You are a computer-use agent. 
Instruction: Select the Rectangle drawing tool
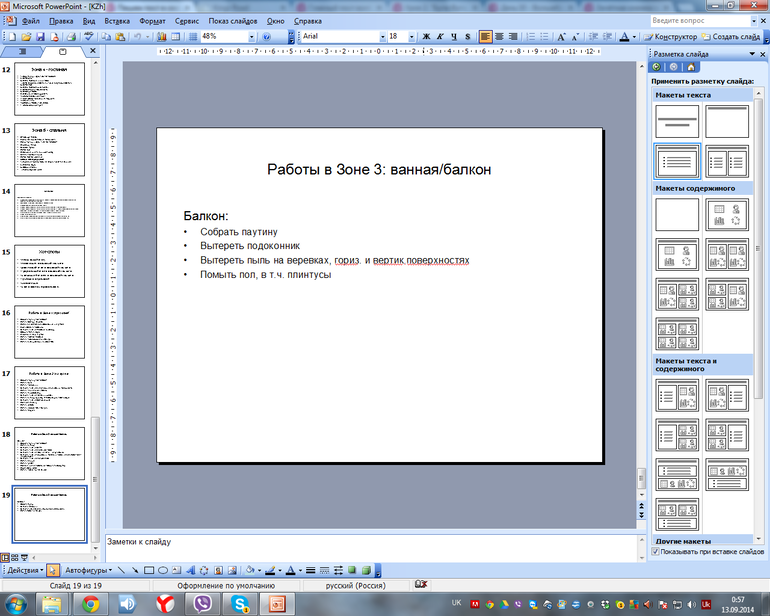147,570
